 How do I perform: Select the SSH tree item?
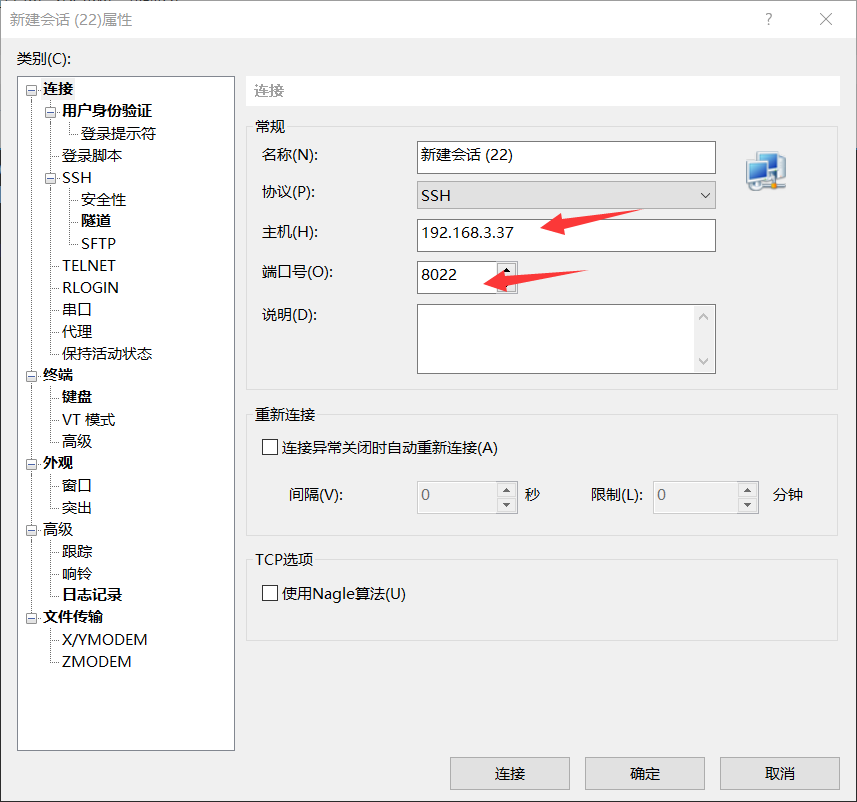tap(77, 178)
